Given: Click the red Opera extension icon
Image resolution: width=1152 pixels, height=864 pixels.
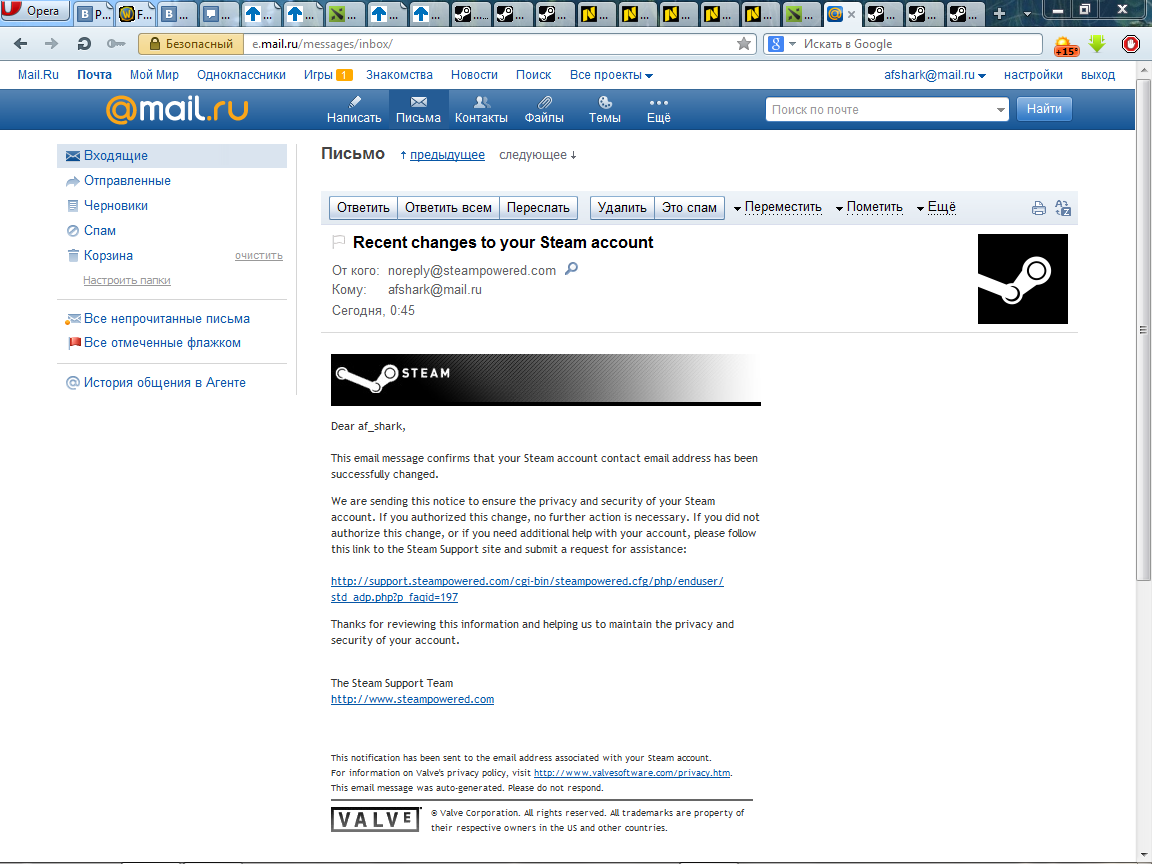Looking at the screenshot, I should [x=1131, y=44].
